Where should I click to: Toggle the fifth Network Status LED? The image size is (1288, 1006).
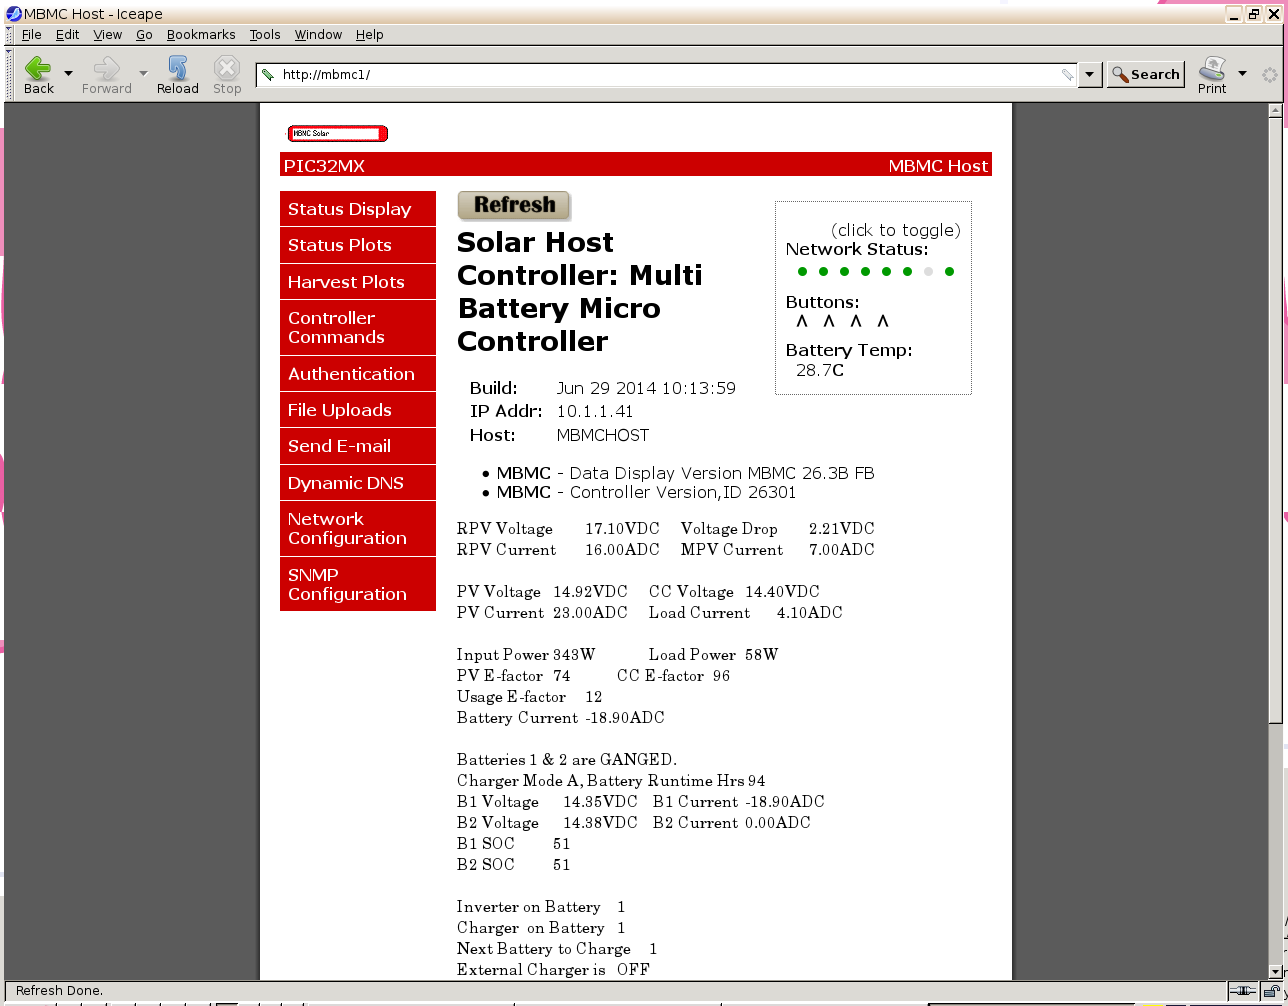tap(886, 272)
